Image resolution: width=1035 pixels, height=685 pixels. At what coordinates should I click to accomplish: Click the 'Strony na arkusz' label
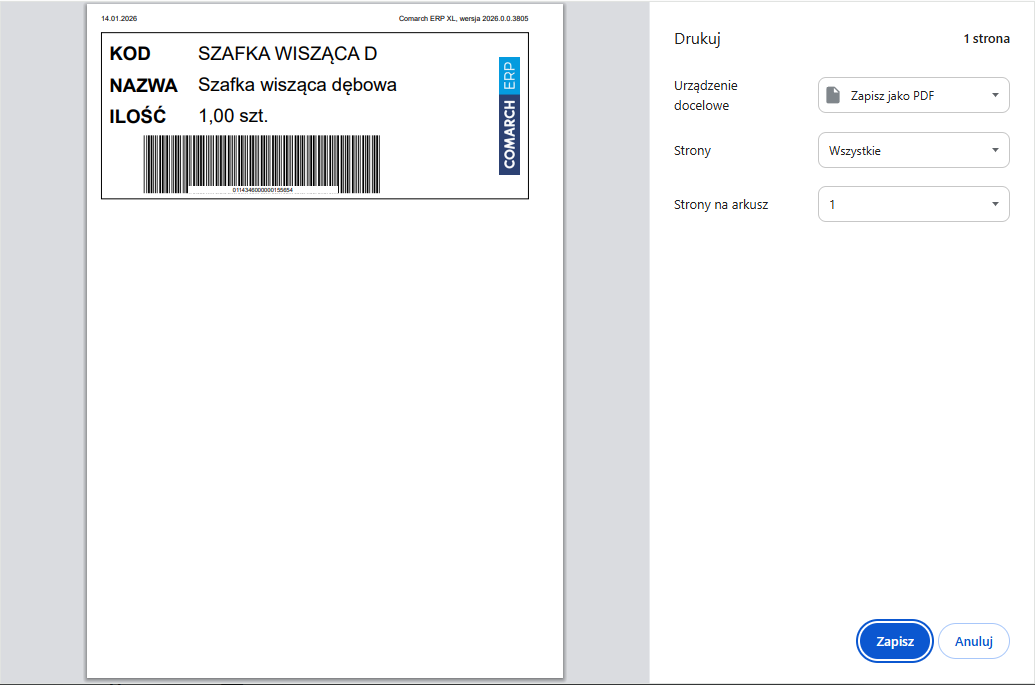(x=721, y=205)
